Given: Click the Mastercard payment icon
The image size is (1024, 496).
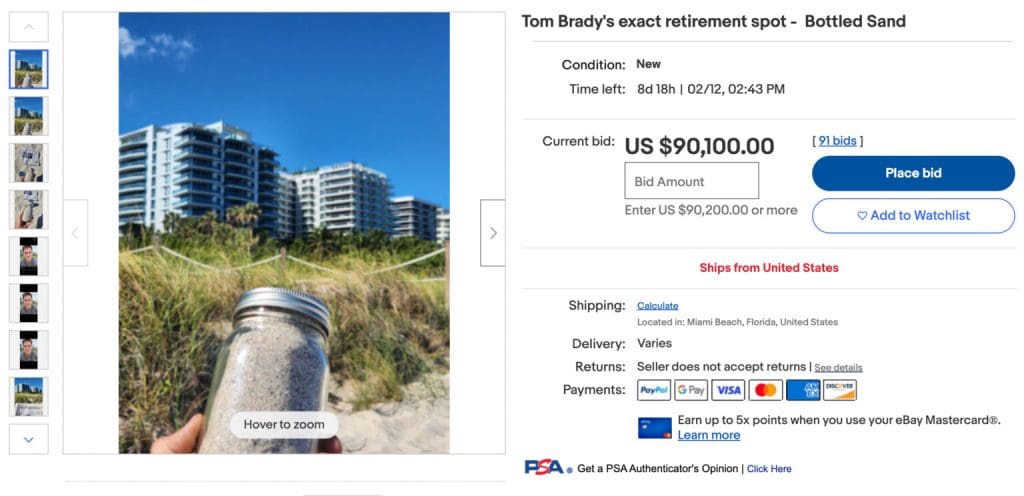Looking at the screenshot, I should [x=765, y=390].
